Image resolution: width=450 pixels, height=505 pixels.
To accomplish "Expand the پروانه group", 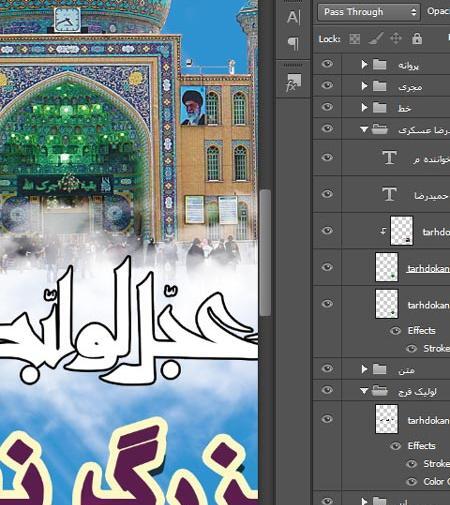I will [x=364, y=64].
